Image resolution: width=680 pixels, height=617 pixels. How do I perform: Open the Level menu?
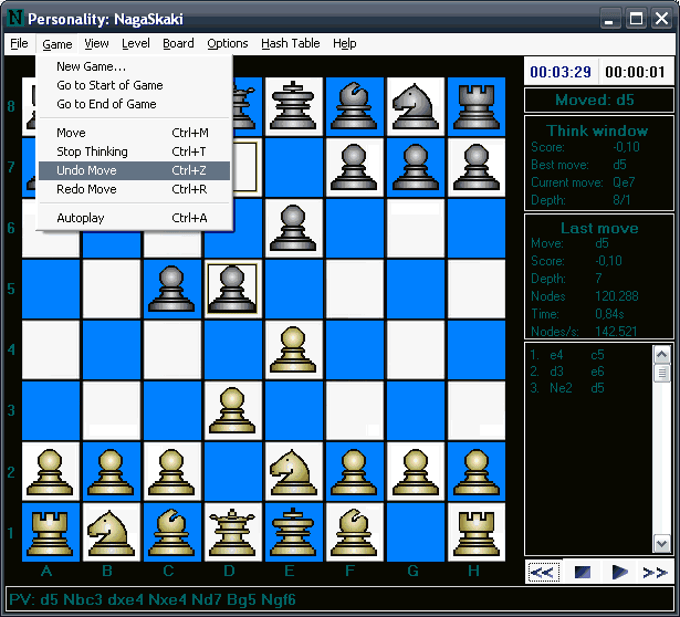pyautogui.click(x=136, y=44)
